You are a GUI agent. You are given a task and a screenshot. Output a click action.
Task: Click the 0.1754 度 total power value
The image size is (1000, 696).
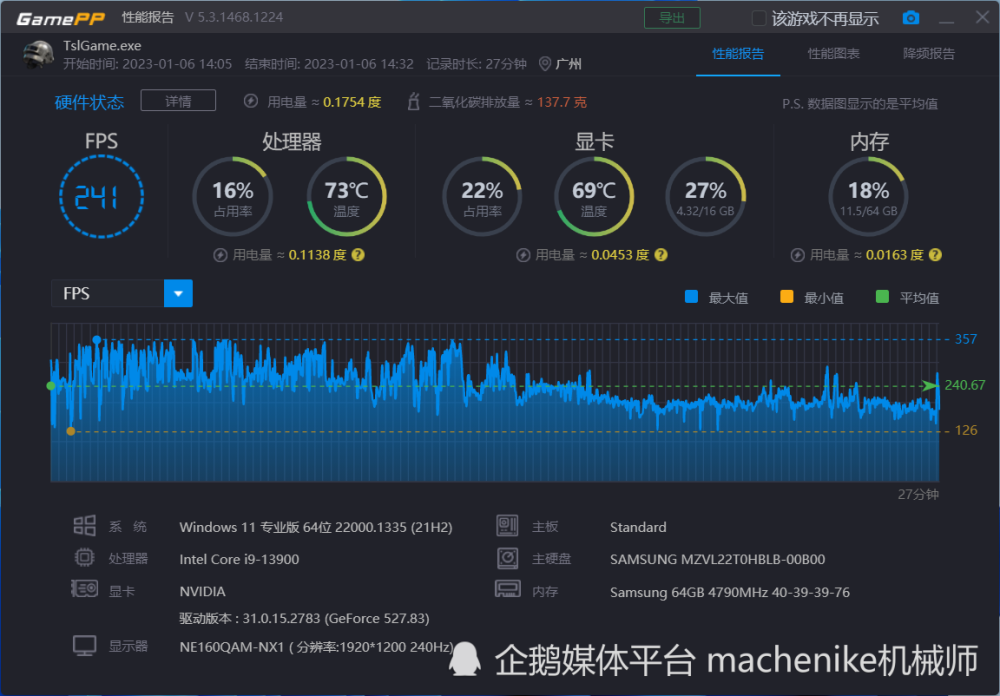coord(352,102)
